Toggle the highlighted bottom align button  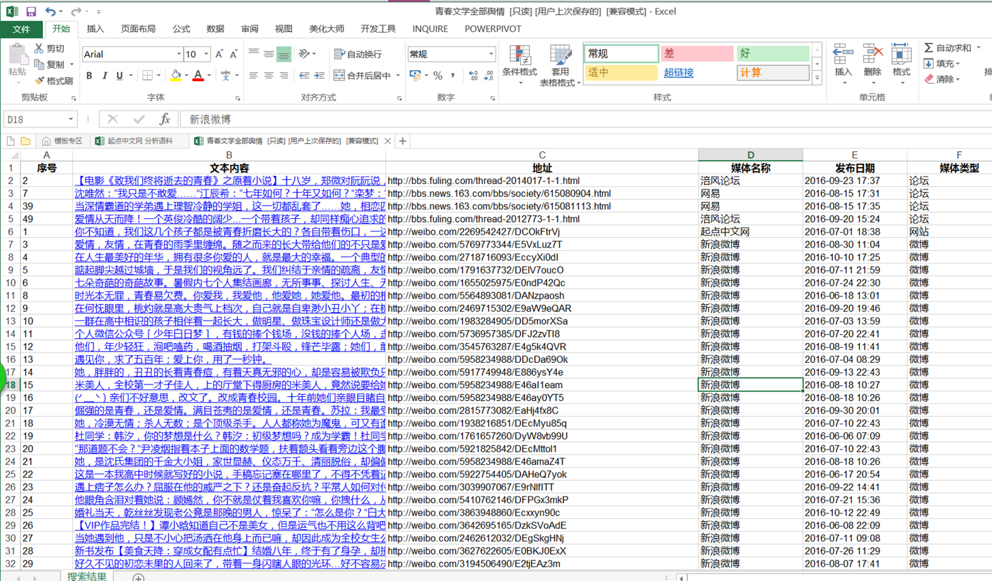click(x=284, y=54)
